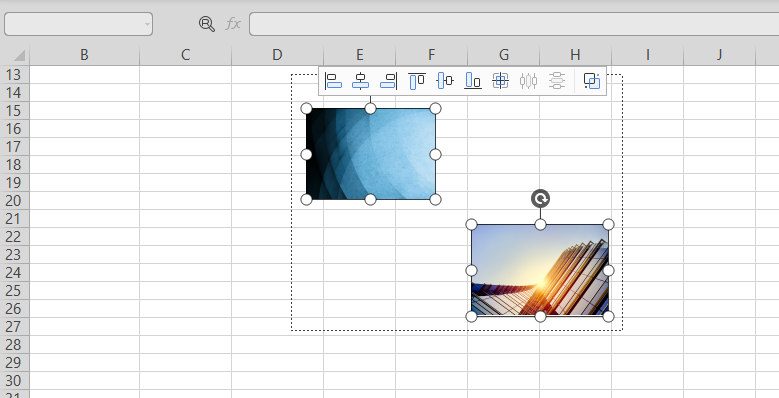Click the zoom magnifier icon beside fx
Screen dimensions: 779x398
[x=207, y=24]
